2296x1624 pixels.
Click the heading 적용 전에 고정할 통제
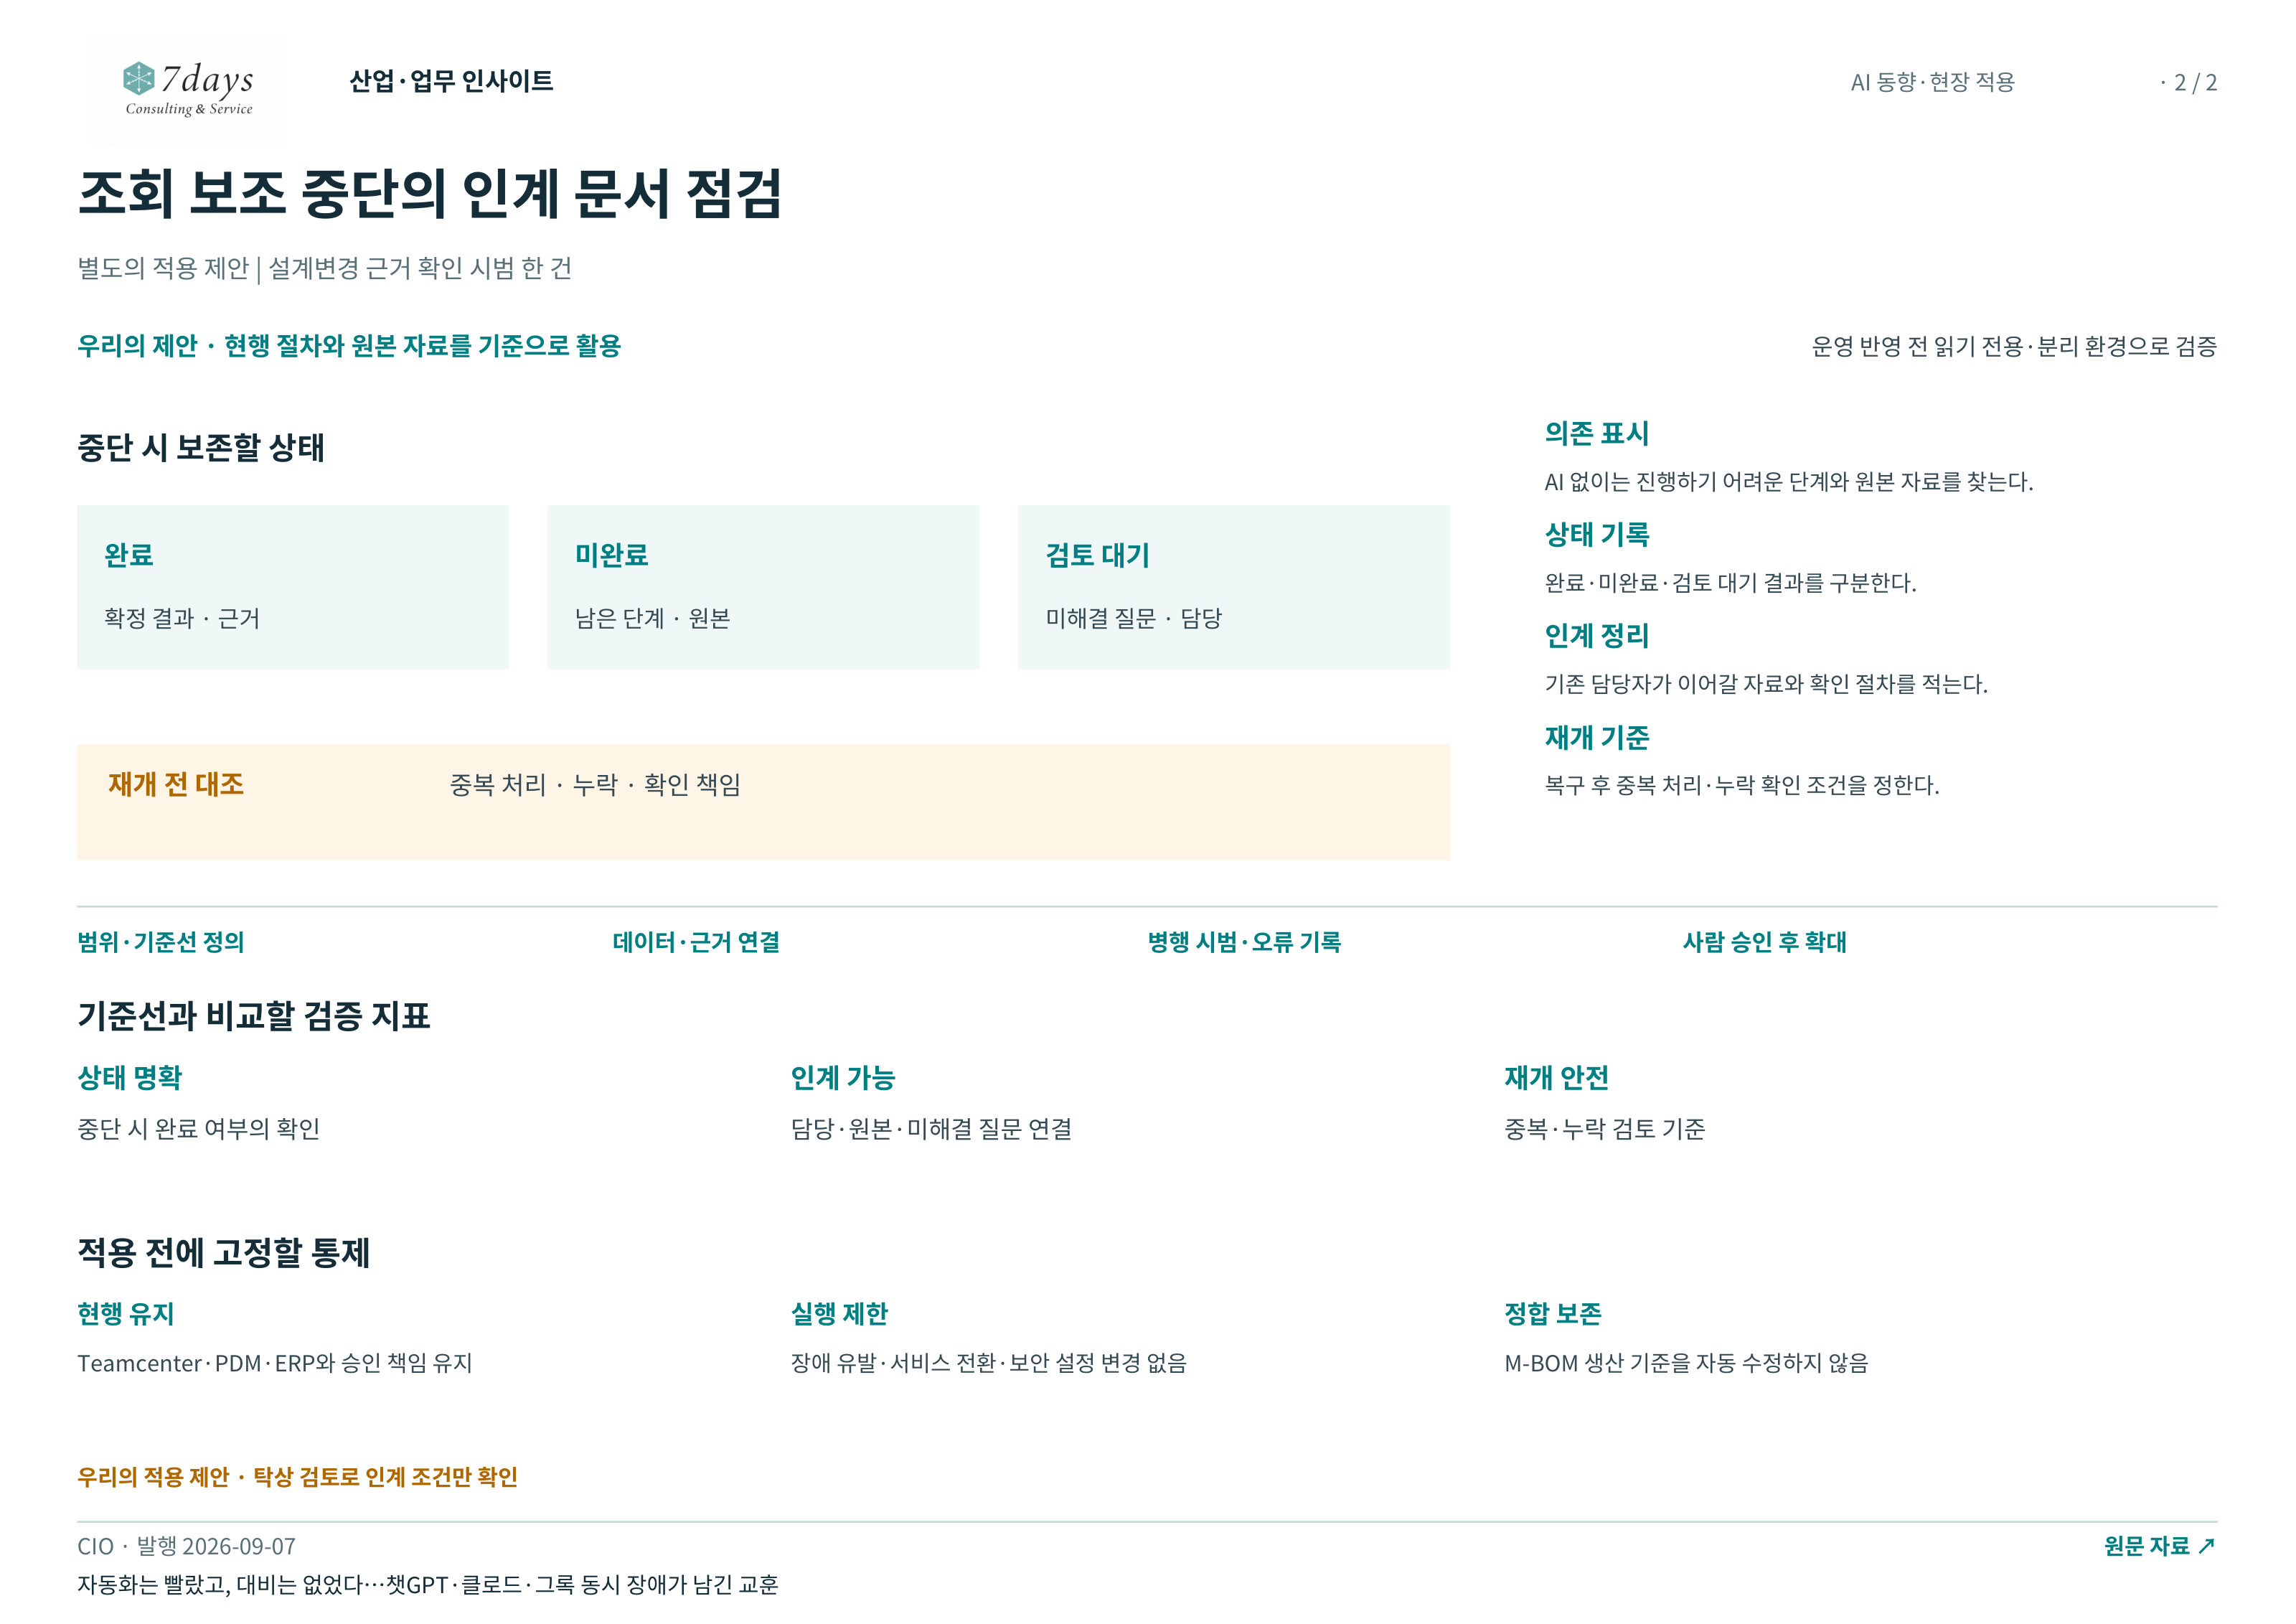click(224, 1252)
